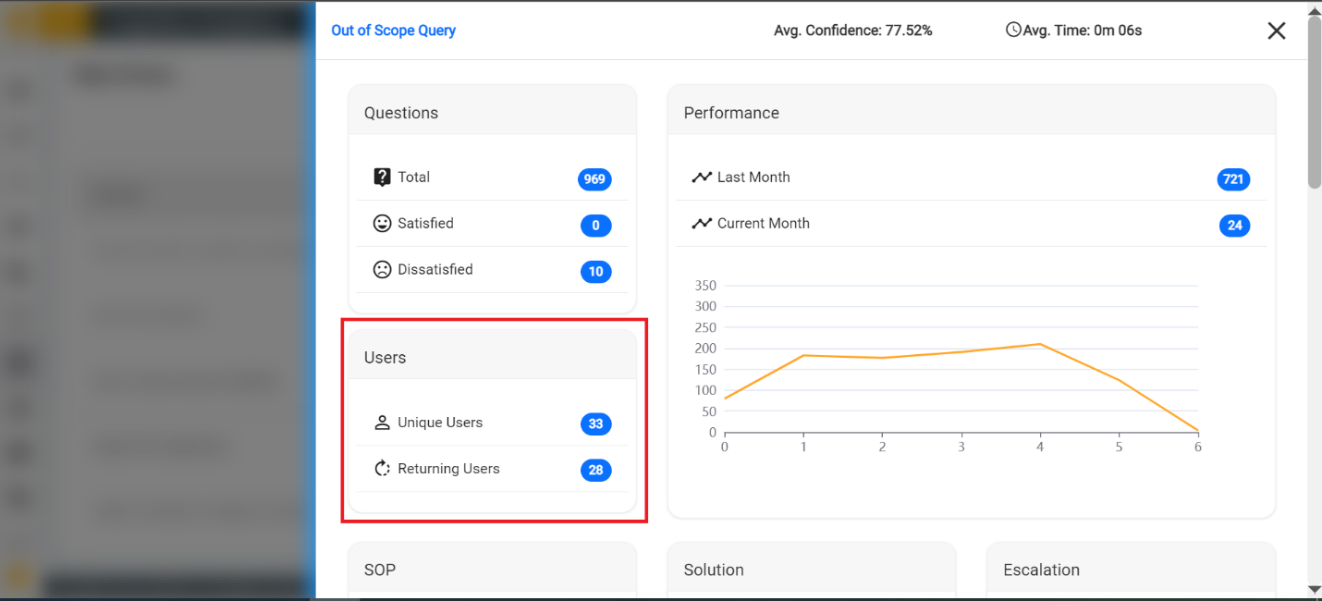
Task: Select the 33 unique users badge
Action: tap(595, 424)
